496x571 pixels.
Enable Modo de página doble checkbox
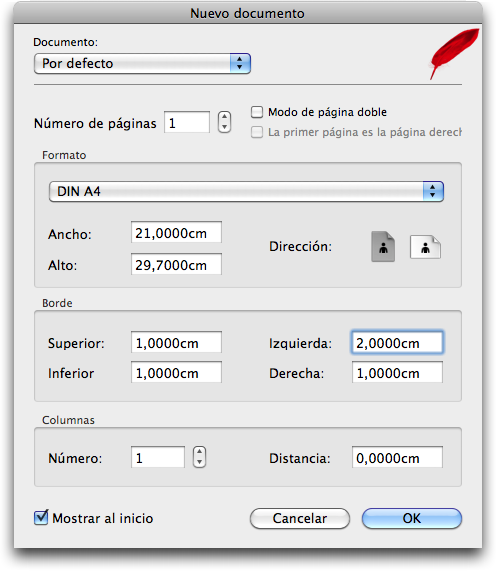coord(257,112)
